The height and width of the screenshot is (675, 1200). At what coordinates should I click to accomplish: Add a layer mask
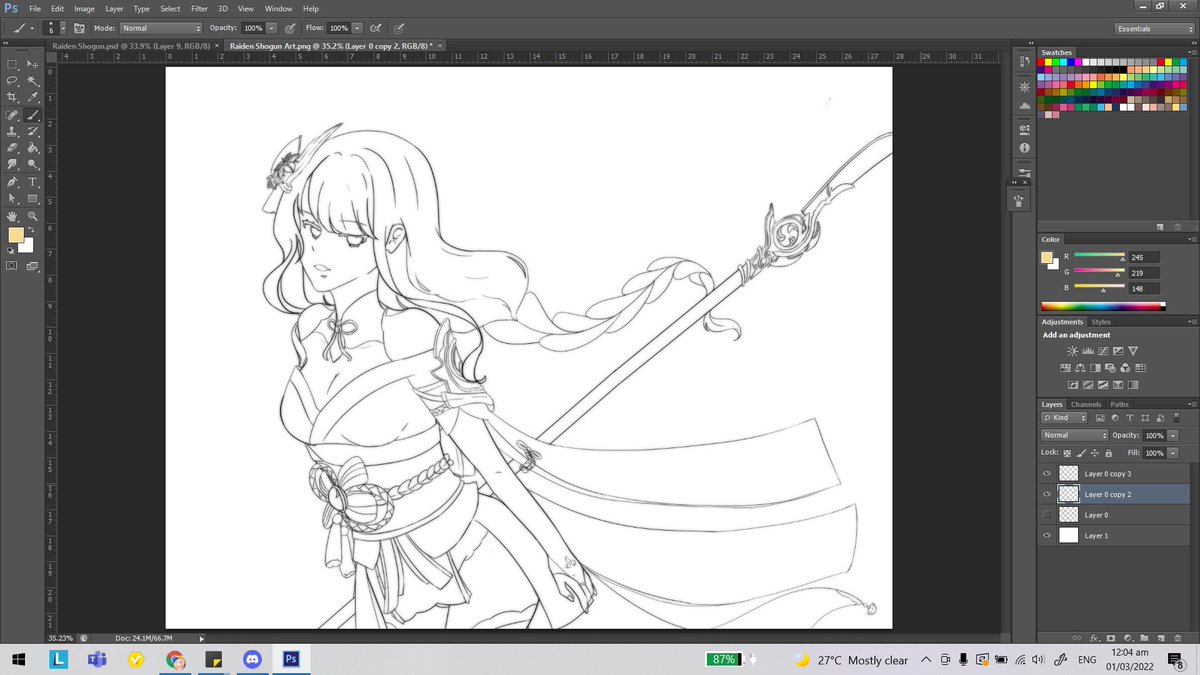(x=1111, y=637)
